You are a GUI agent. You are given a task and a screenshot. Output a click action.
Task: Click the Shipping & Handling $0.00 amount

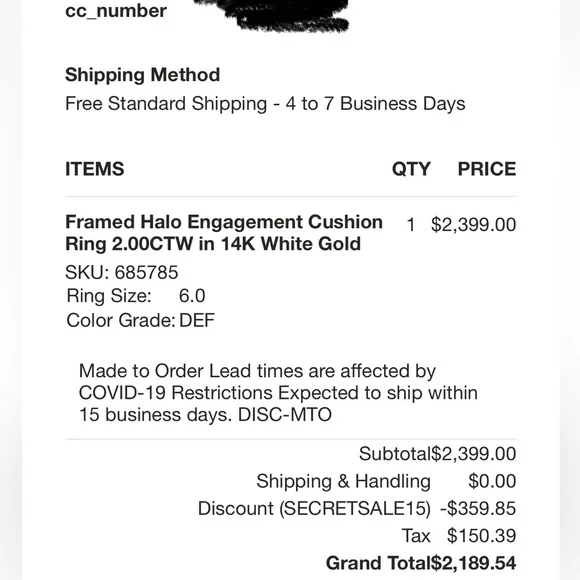pos(492,481)
